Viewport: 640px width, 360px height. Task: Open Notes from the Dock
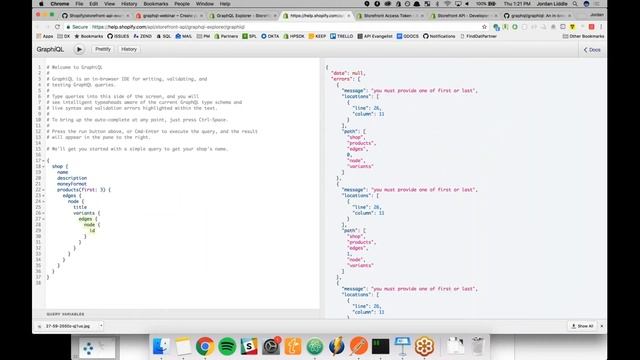(183, 346)
